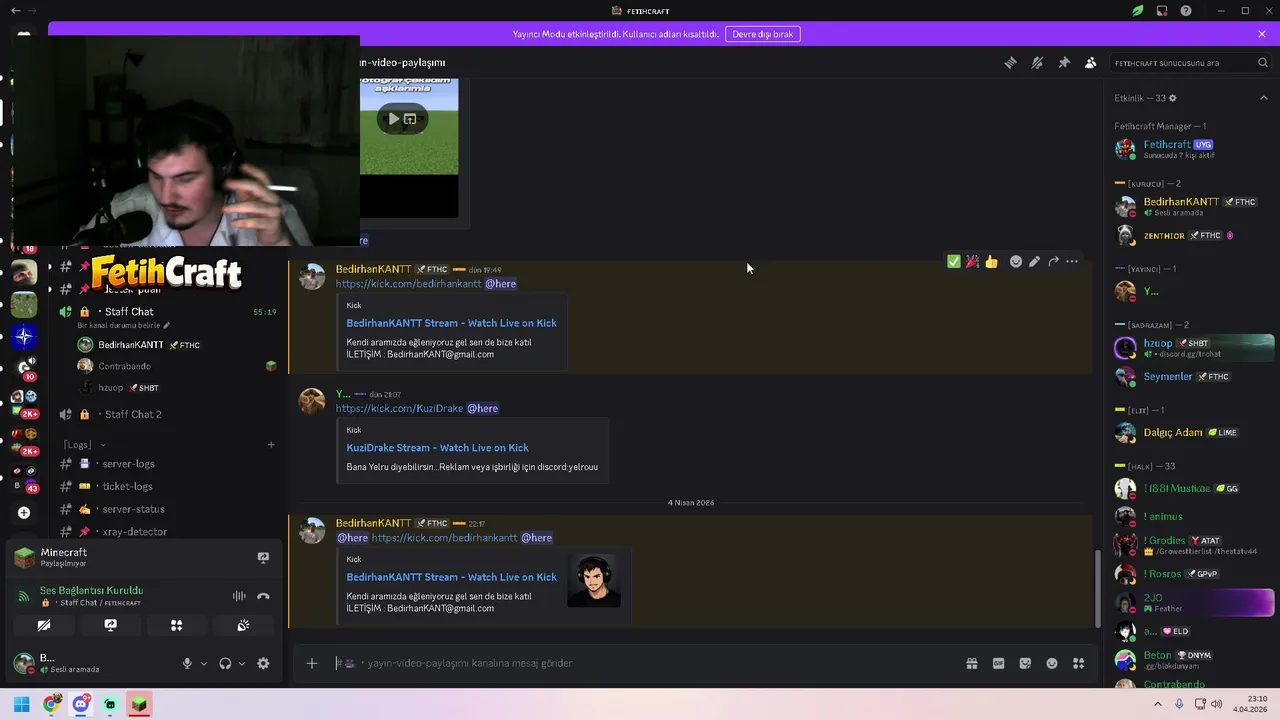The width and height of the screenshot is (1280, 720).
Task: Open the Threads icon in channel header
Action: [1010, 62]
